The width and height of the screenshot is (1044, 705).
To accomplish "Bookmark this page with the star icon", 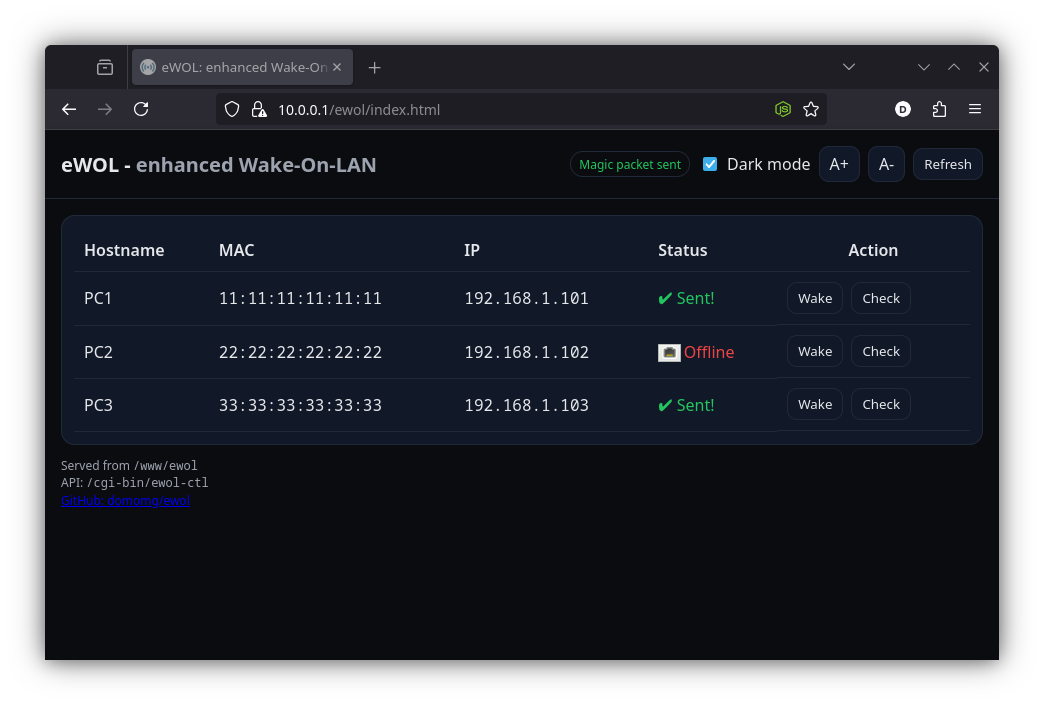I will 811,109.
